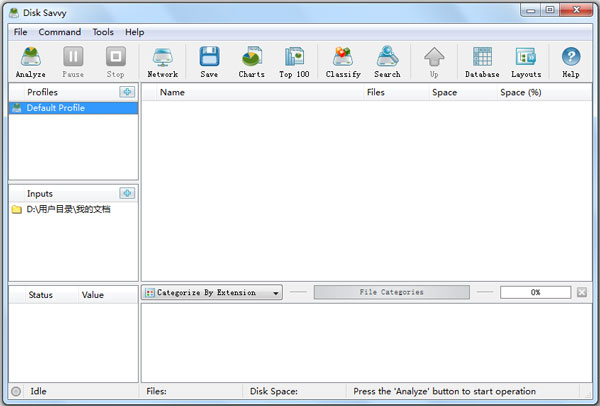
Task: Click the Help toolbar icon
Action: coord(571,62)
